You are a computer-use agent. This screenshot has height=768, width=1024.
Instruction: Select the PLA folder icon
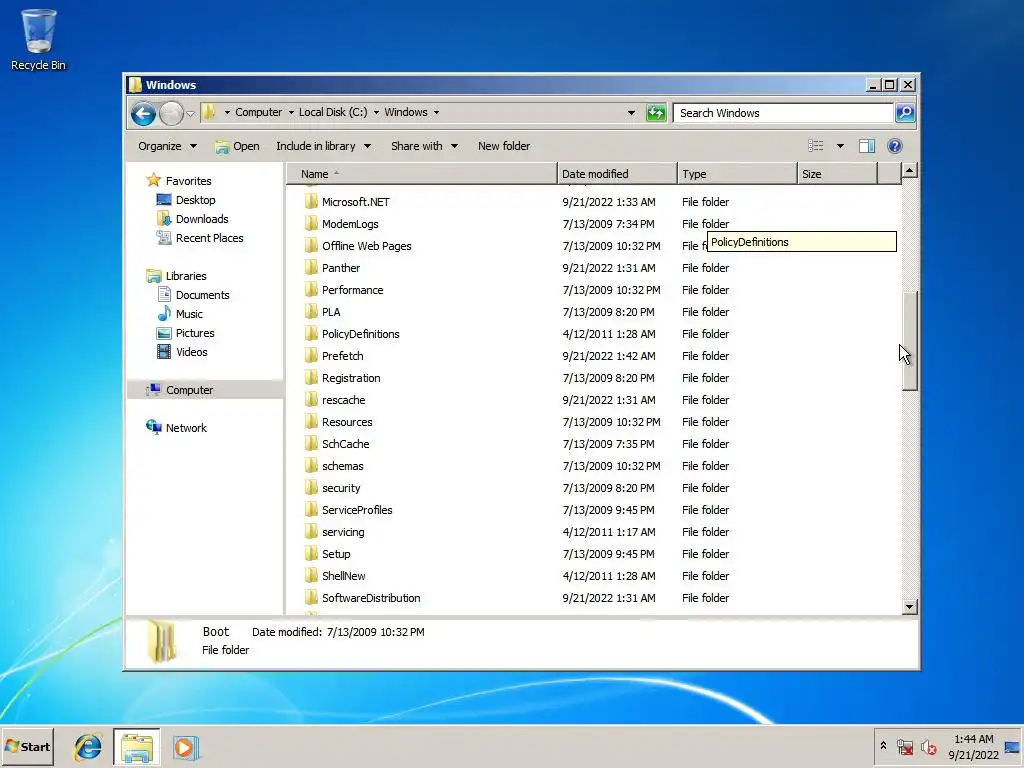[311, 312]
